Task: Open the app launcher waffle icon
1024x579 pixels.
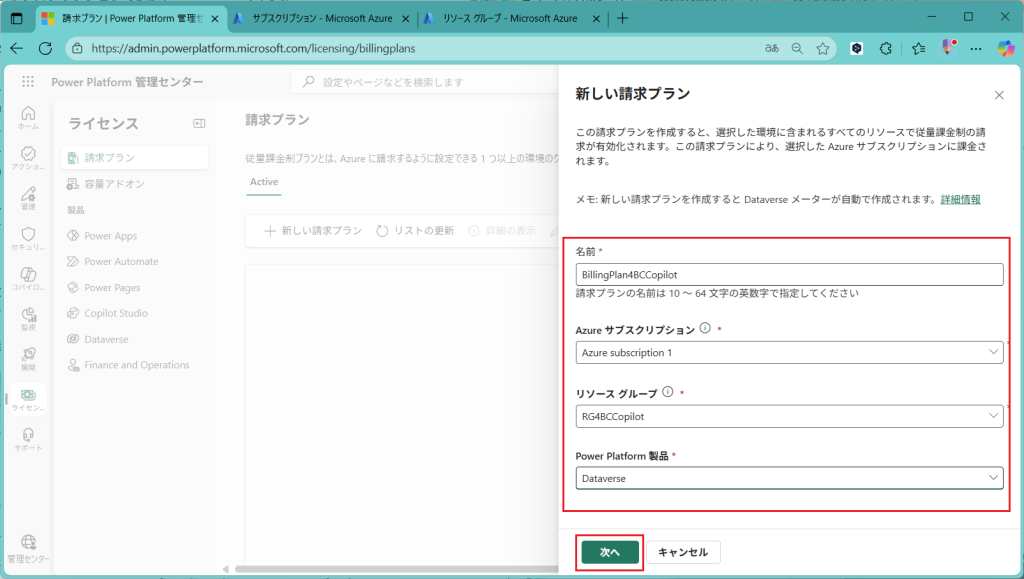Action: (27, 82)
